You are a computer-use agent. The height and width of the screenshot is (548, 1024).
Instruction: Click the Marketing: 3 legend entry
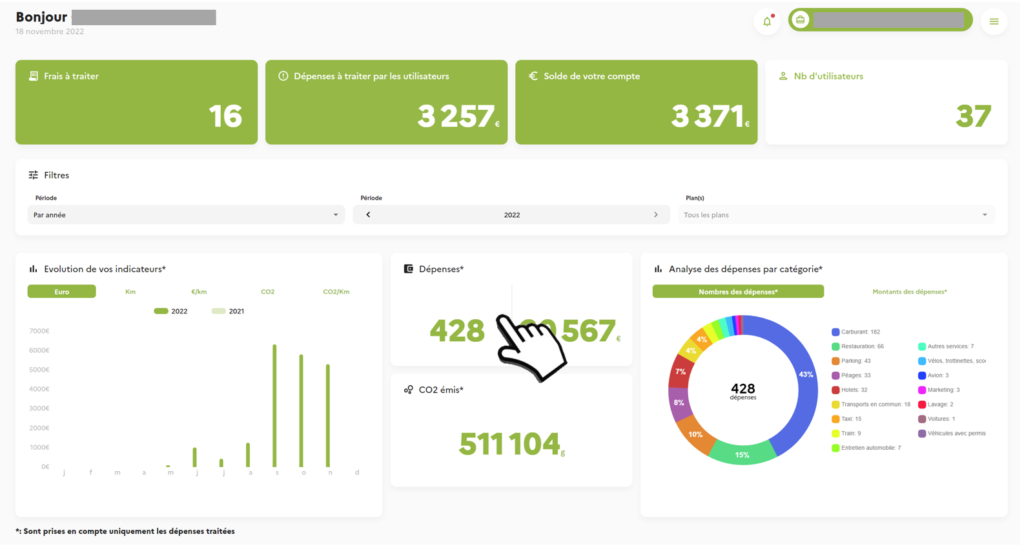pyautogui.click(x=939, y=390)
